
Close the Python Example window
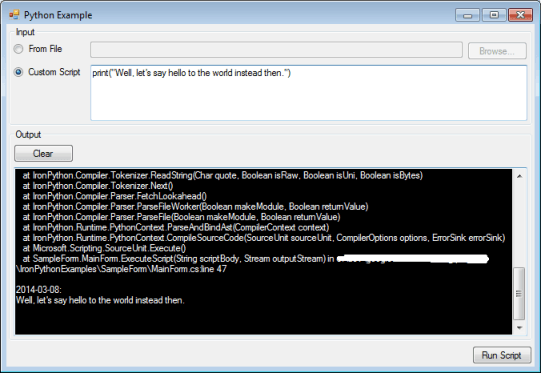click(520, 16)
